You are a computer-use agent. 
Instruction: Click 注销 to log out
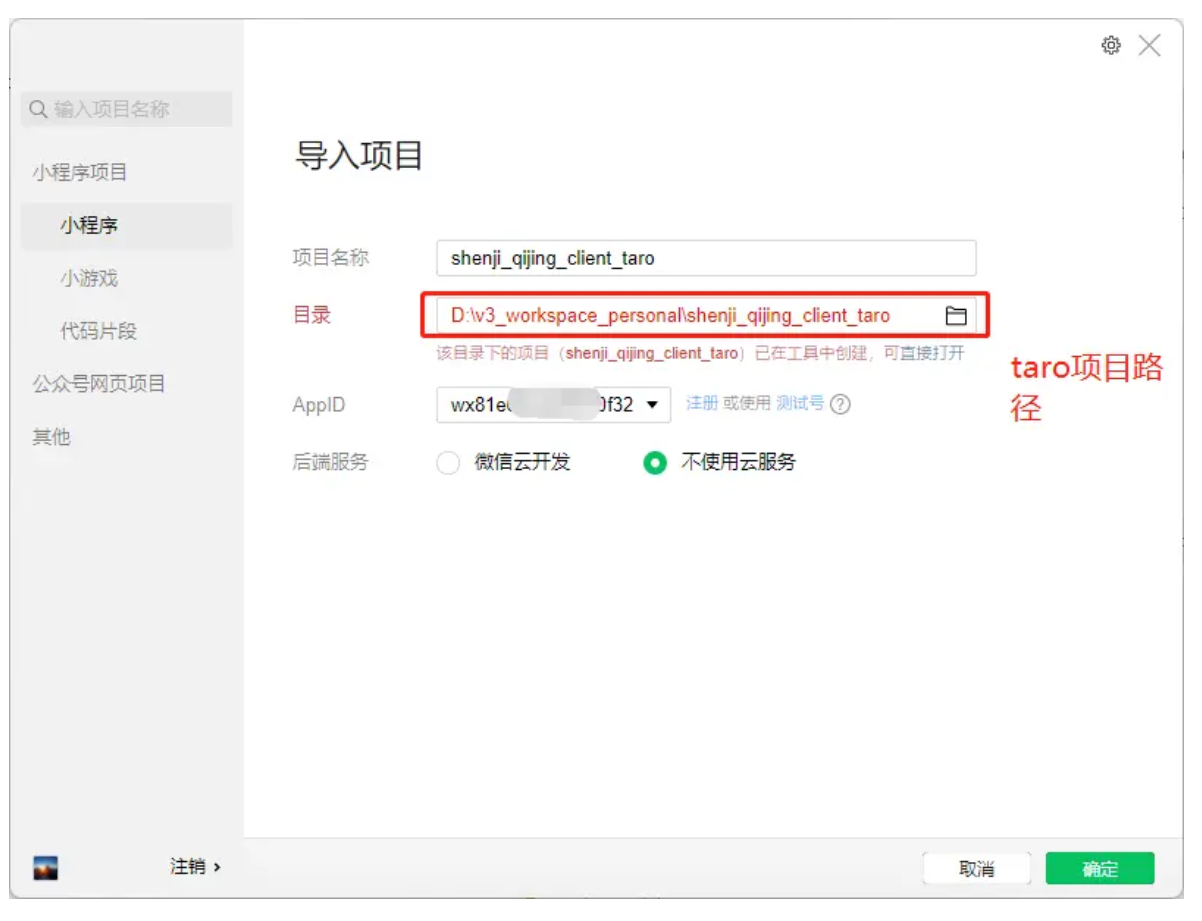click(187, 866)
